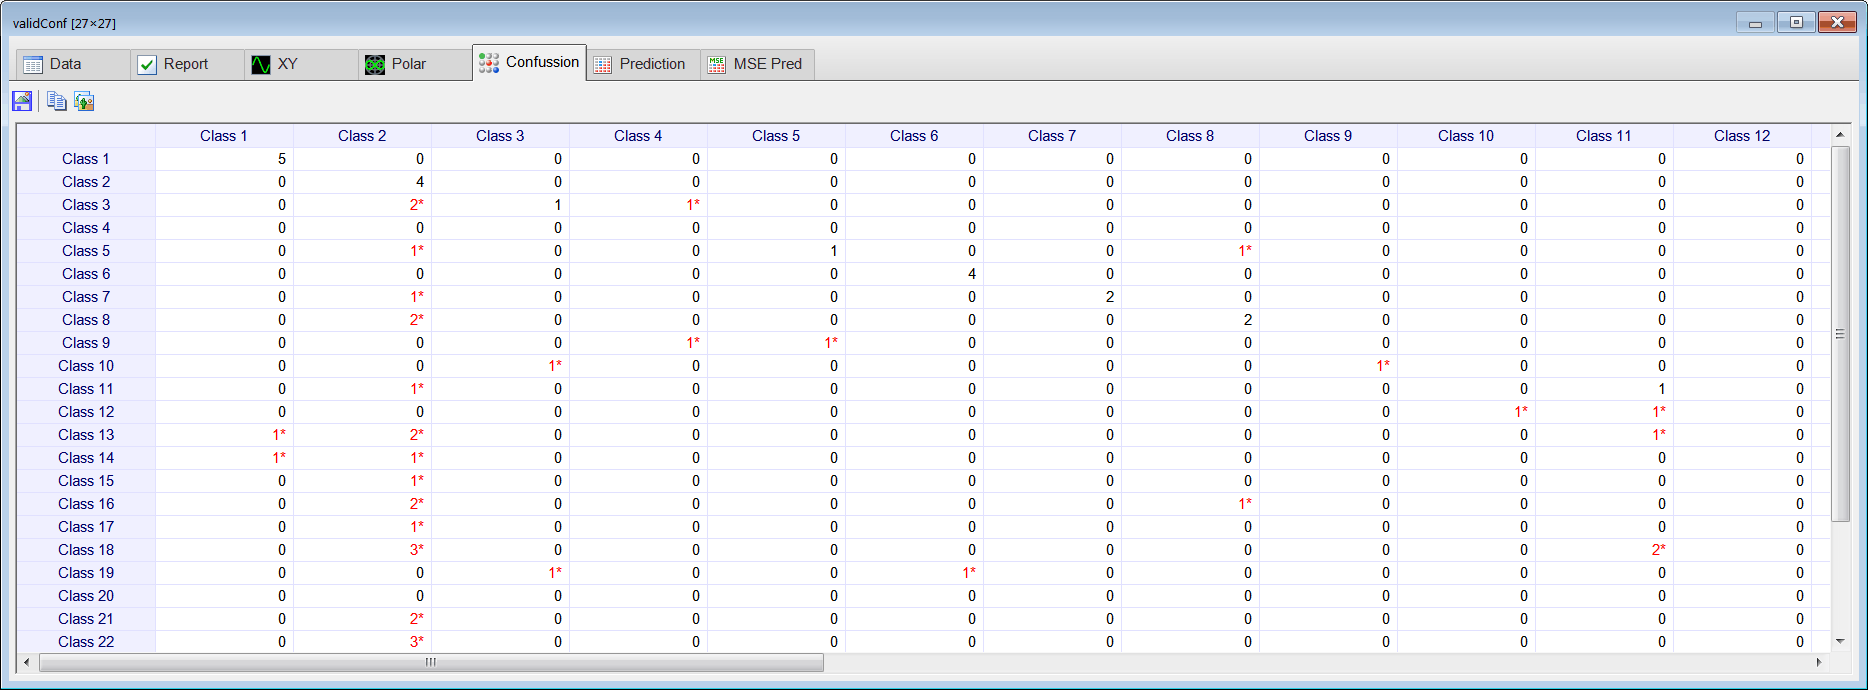Select the Class 13 row header
This screenshot has height=690, width=1868.
point(86,435)
